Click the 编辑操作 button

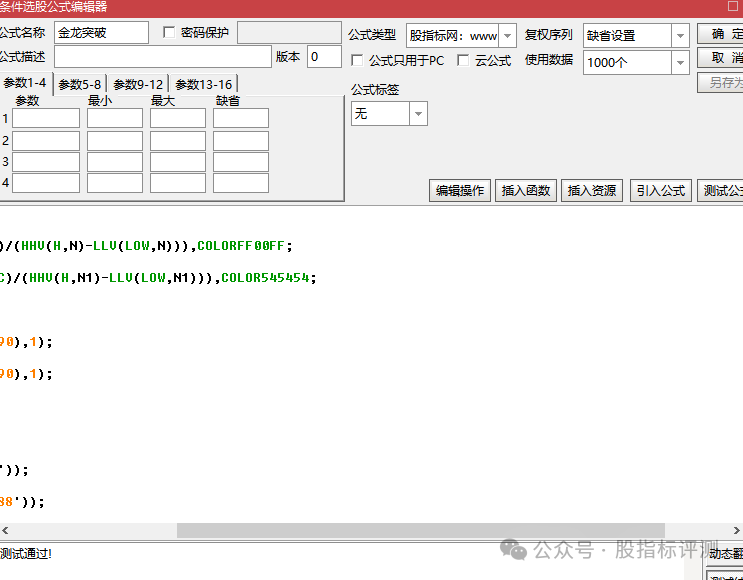[x=460, y=190]
